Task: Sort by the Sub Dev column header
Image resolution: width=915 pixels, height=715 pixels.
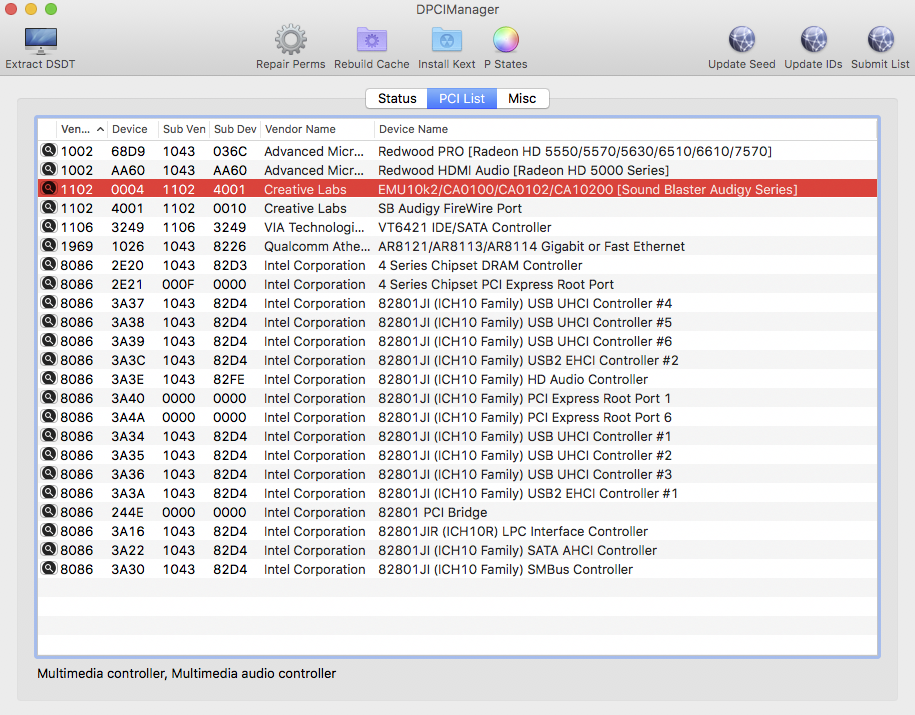Action: point(235,129)
